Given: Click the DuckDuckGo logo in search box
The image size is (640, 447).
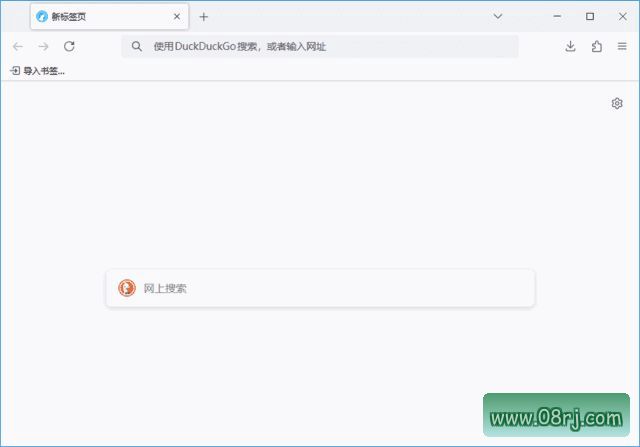Looking at the screenshot, I should coord(127,288).
